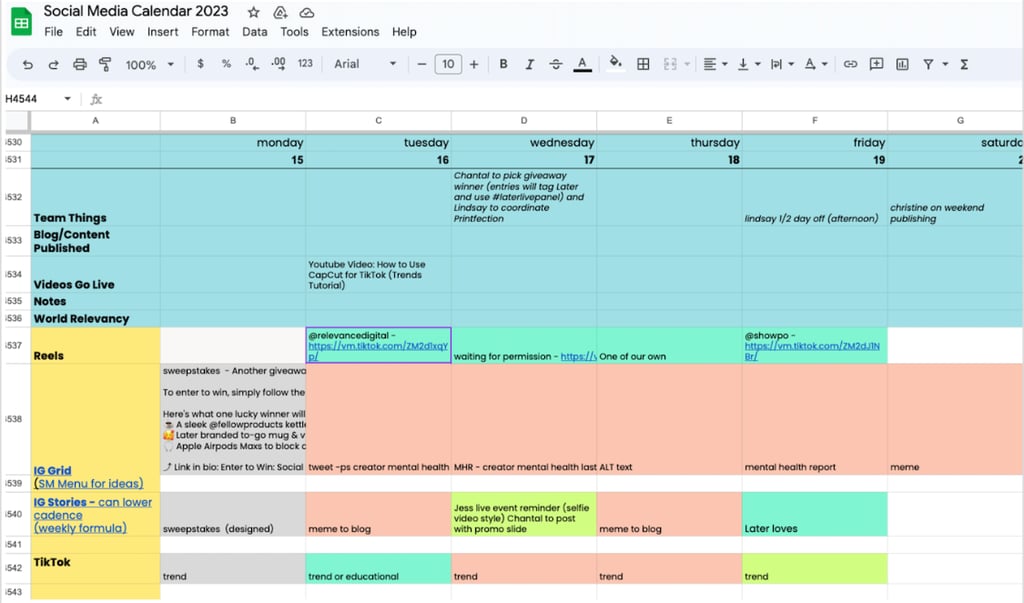Format as percent

226,64
